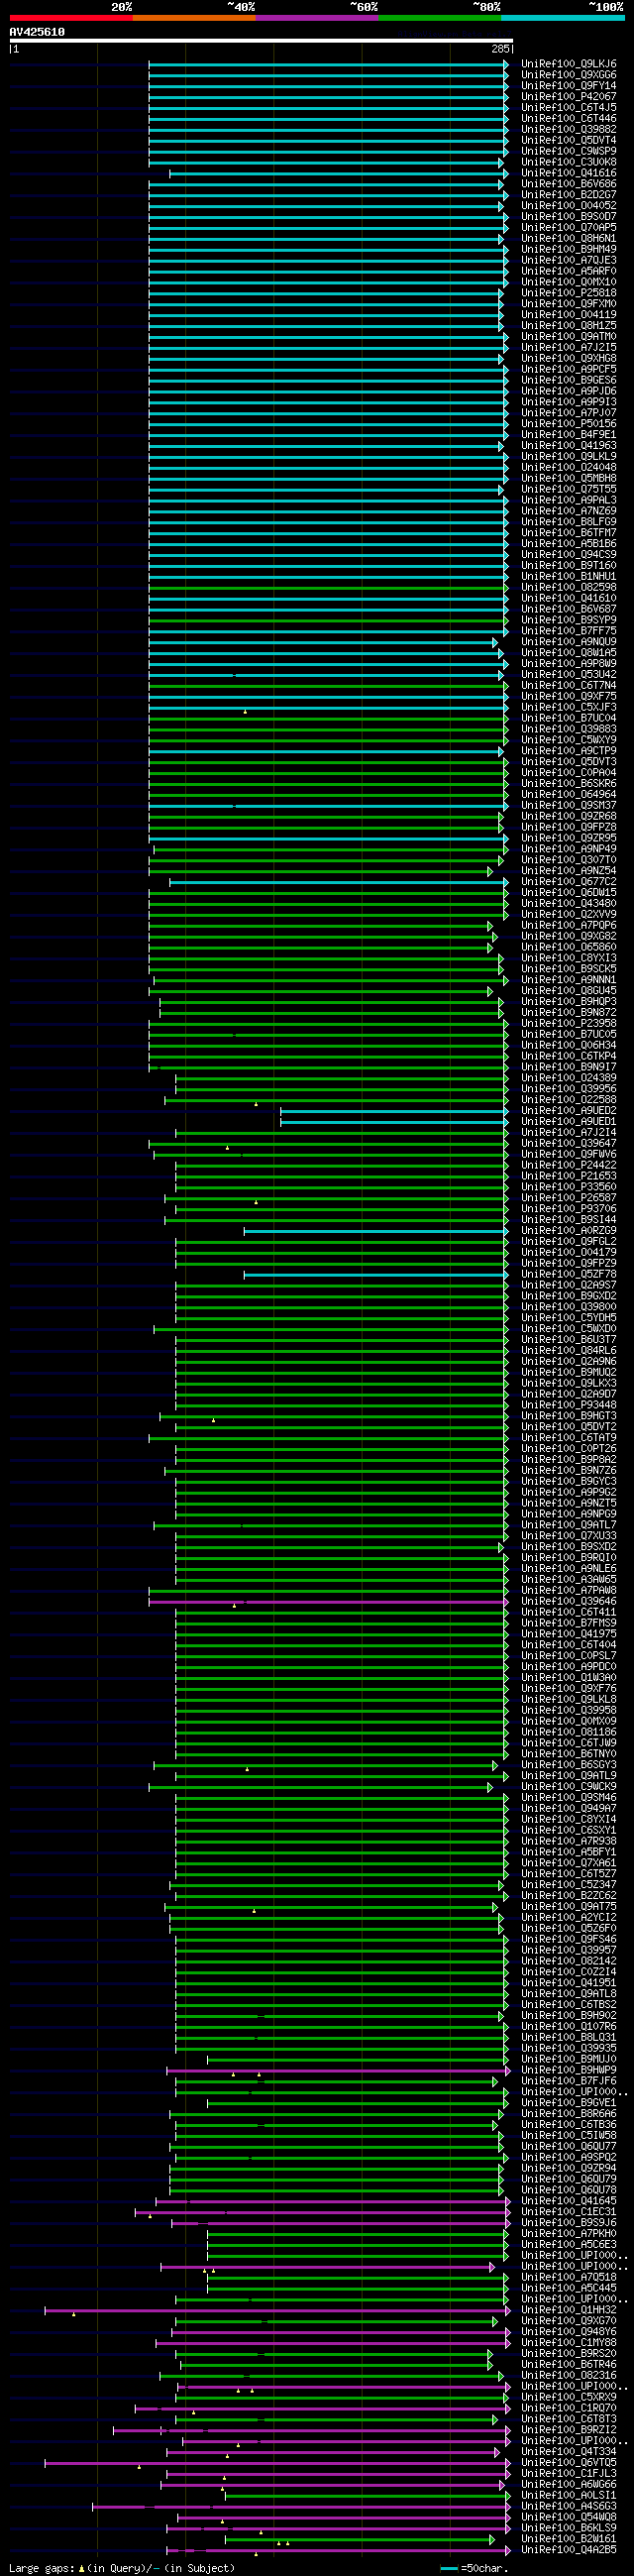Open UniRef100_P93706 hit
634x2576 pixels.
coord(568,1209)
